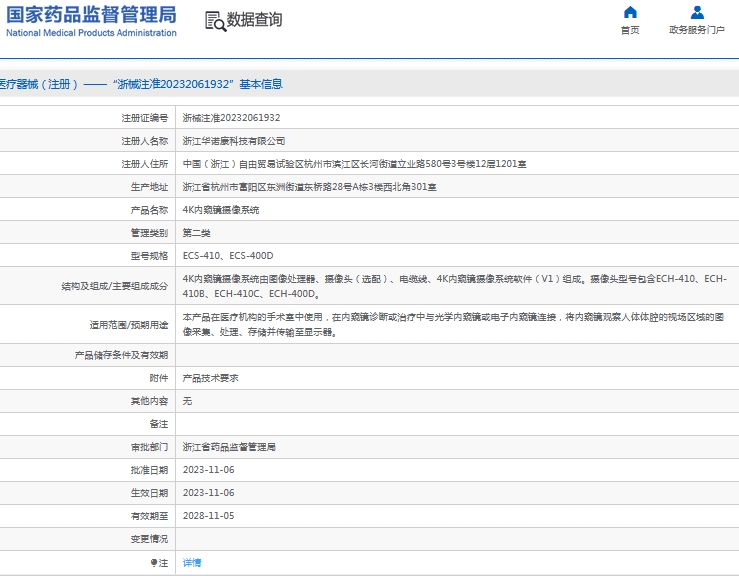This screenshot has height=576, width=739.
Task: Click the 注册人名称 label
Action: 145,141
